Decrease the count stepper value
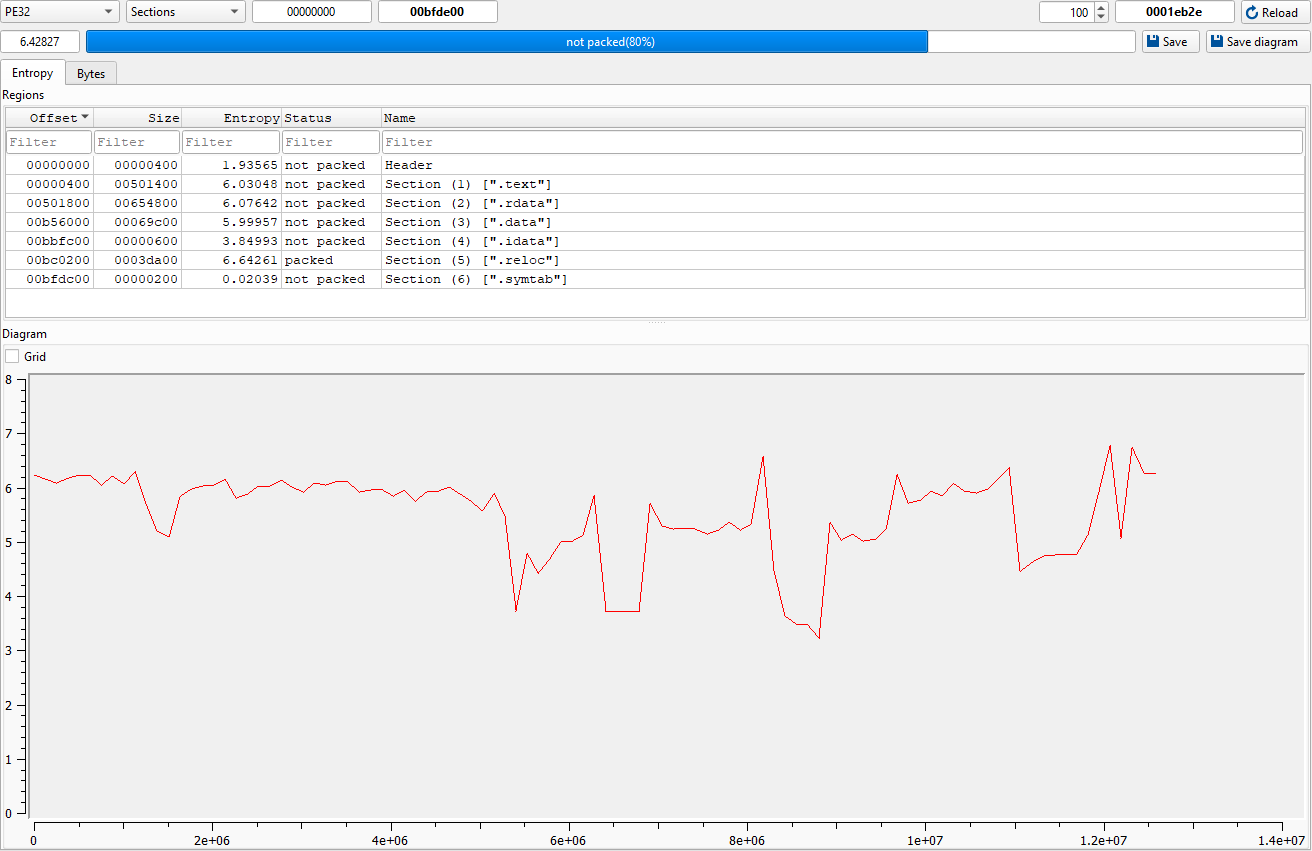The image size is (1312, 851). pos(1102,17)
